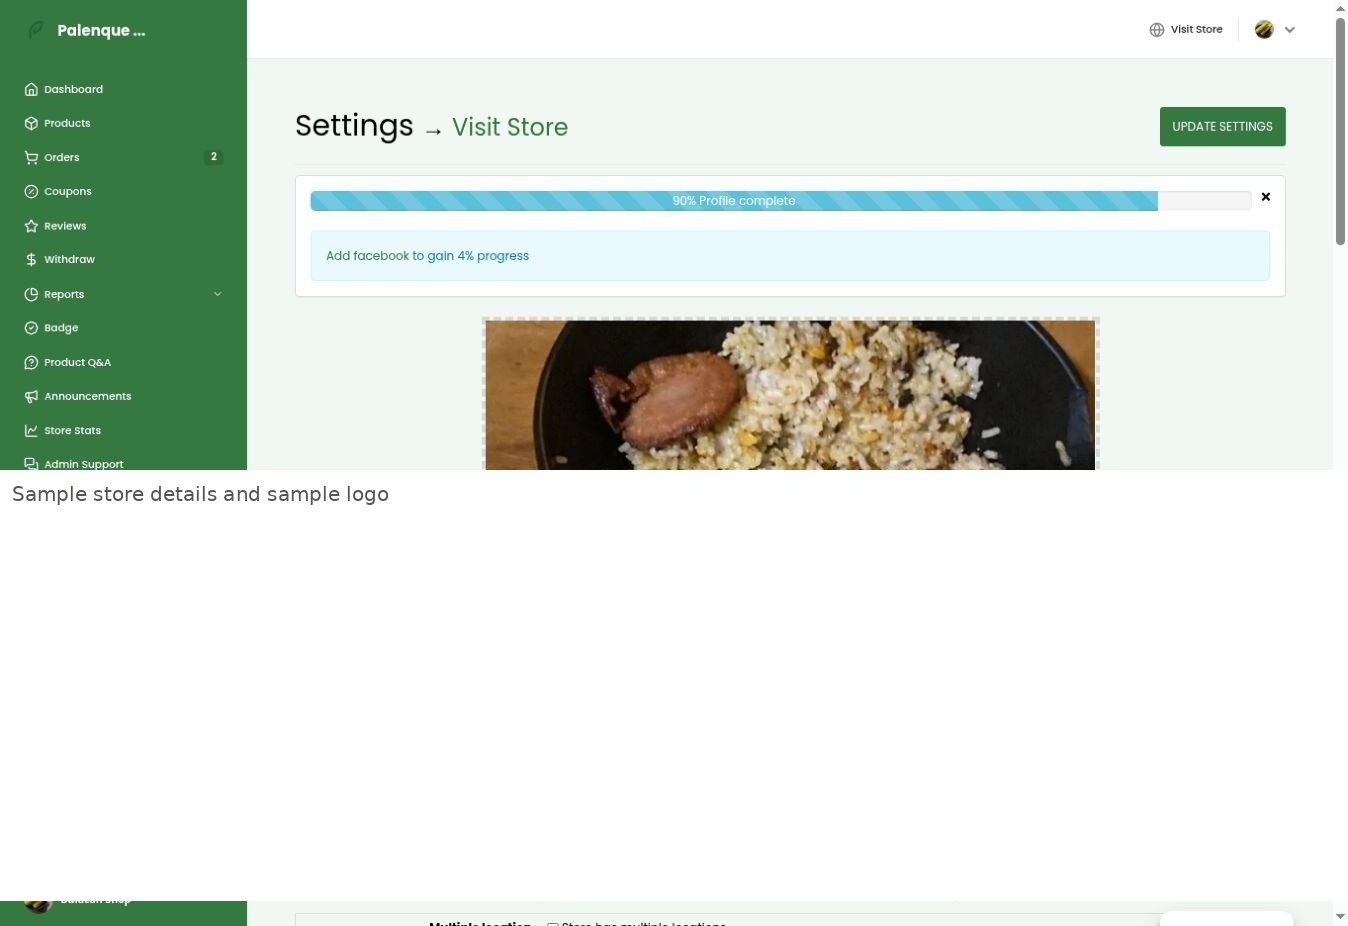Click the Palenque store name in sidebar

101,30
